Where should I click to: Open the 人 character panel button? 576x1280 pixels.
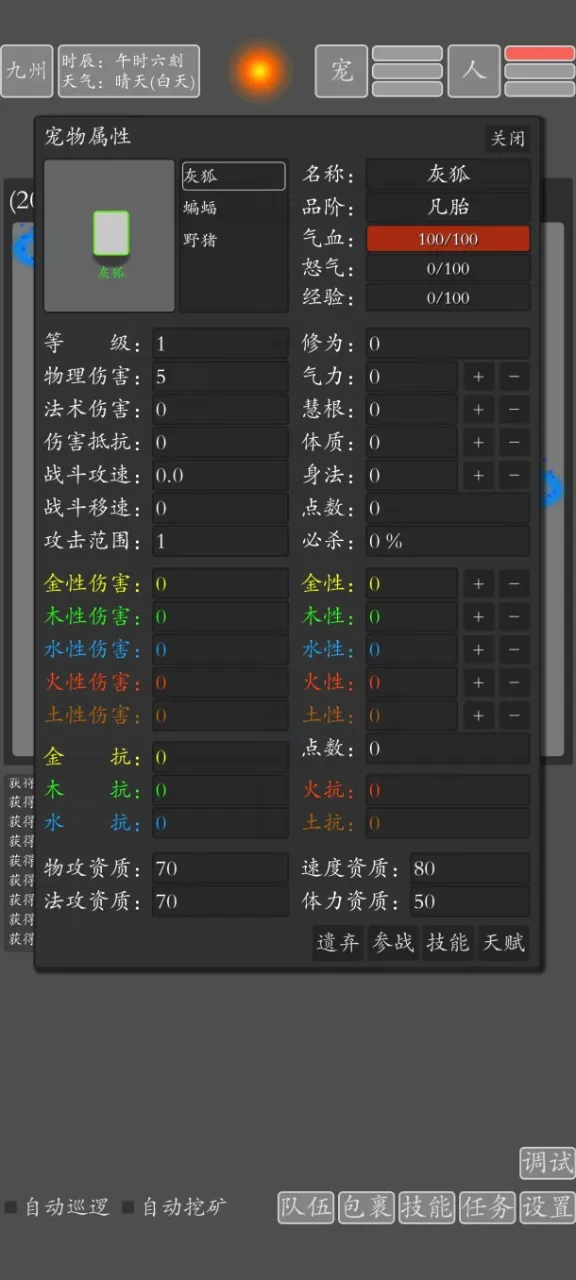click(x=474, y=71)
